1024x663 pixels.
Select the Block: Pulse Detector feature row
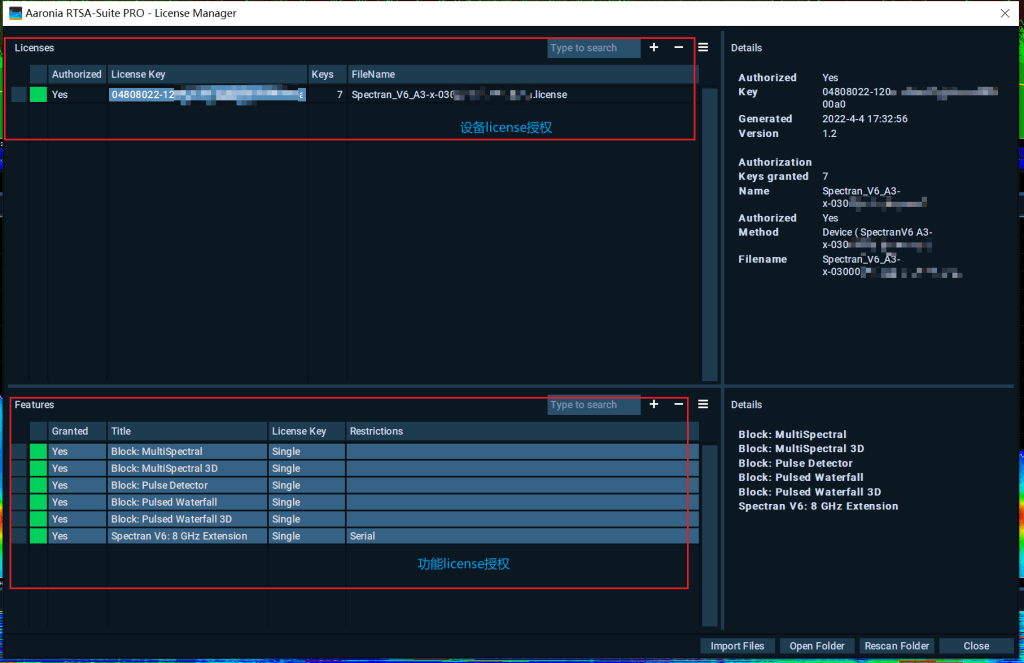tap(187, 486)
